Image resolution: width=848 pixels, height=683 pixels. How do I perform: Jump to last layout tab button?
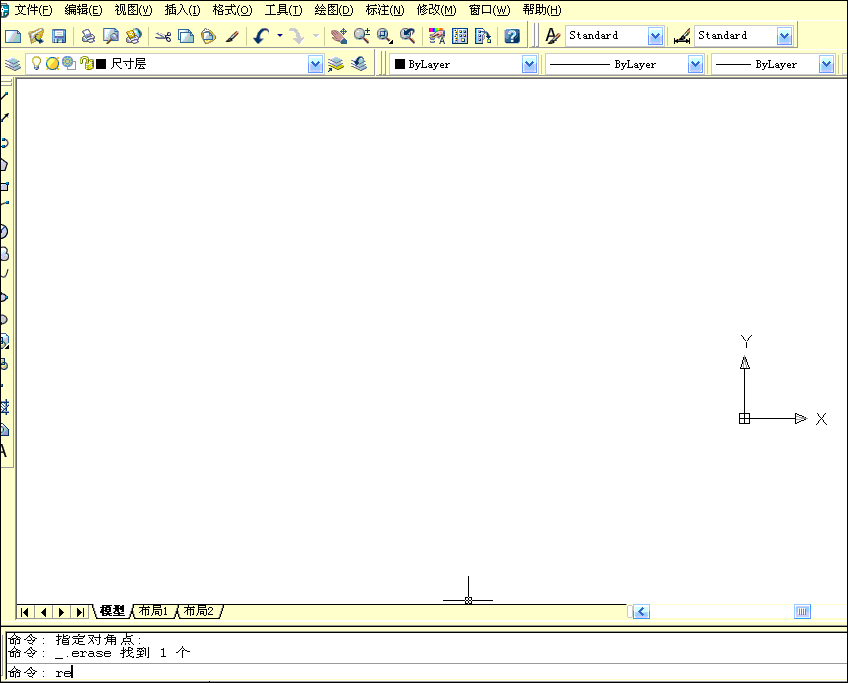point(80,612)
